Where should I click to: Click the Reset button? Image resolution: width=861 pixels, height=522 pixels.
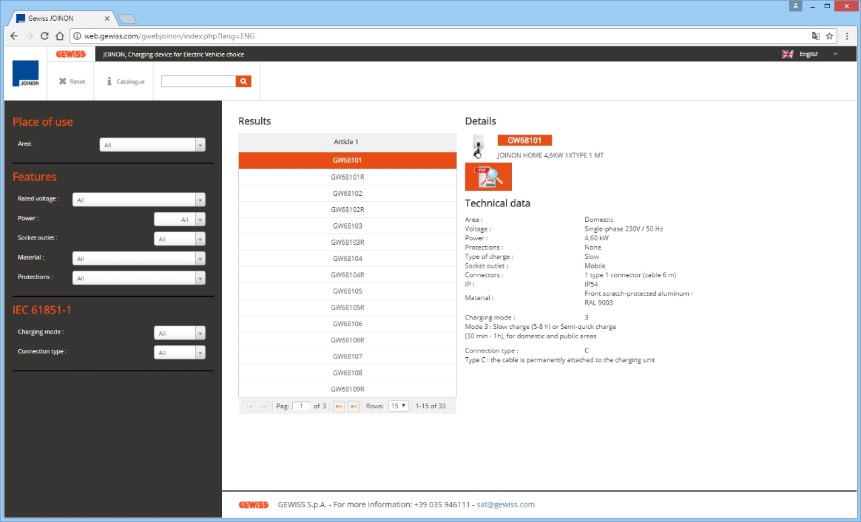tap(72, 81)
